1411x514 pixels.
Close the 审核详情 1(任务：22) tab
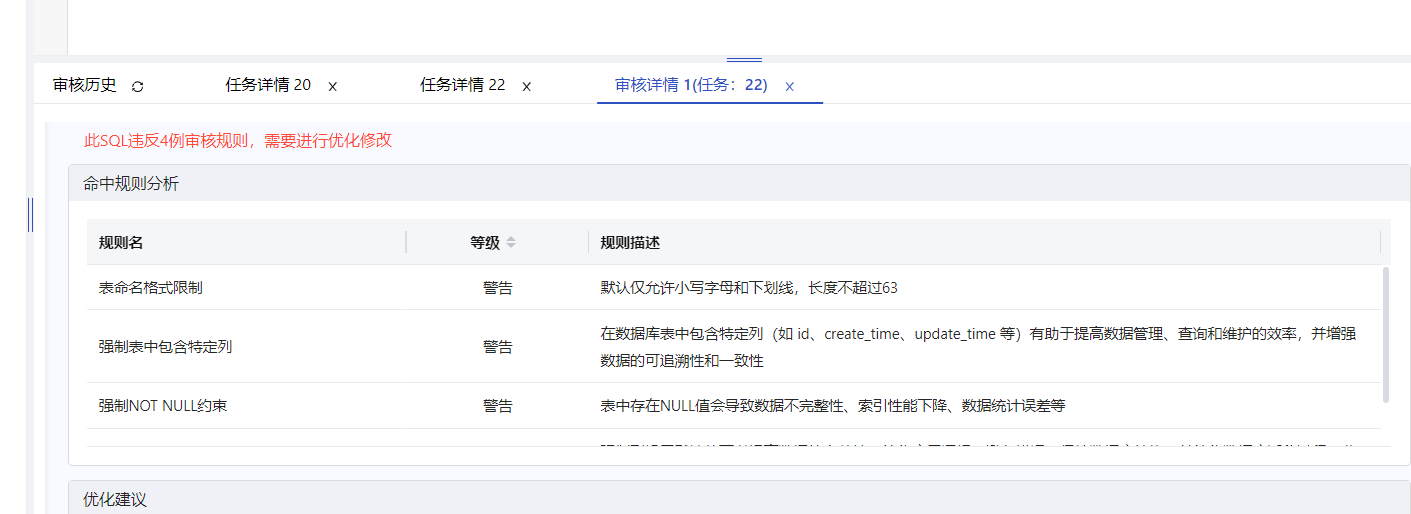pos(789,86)
